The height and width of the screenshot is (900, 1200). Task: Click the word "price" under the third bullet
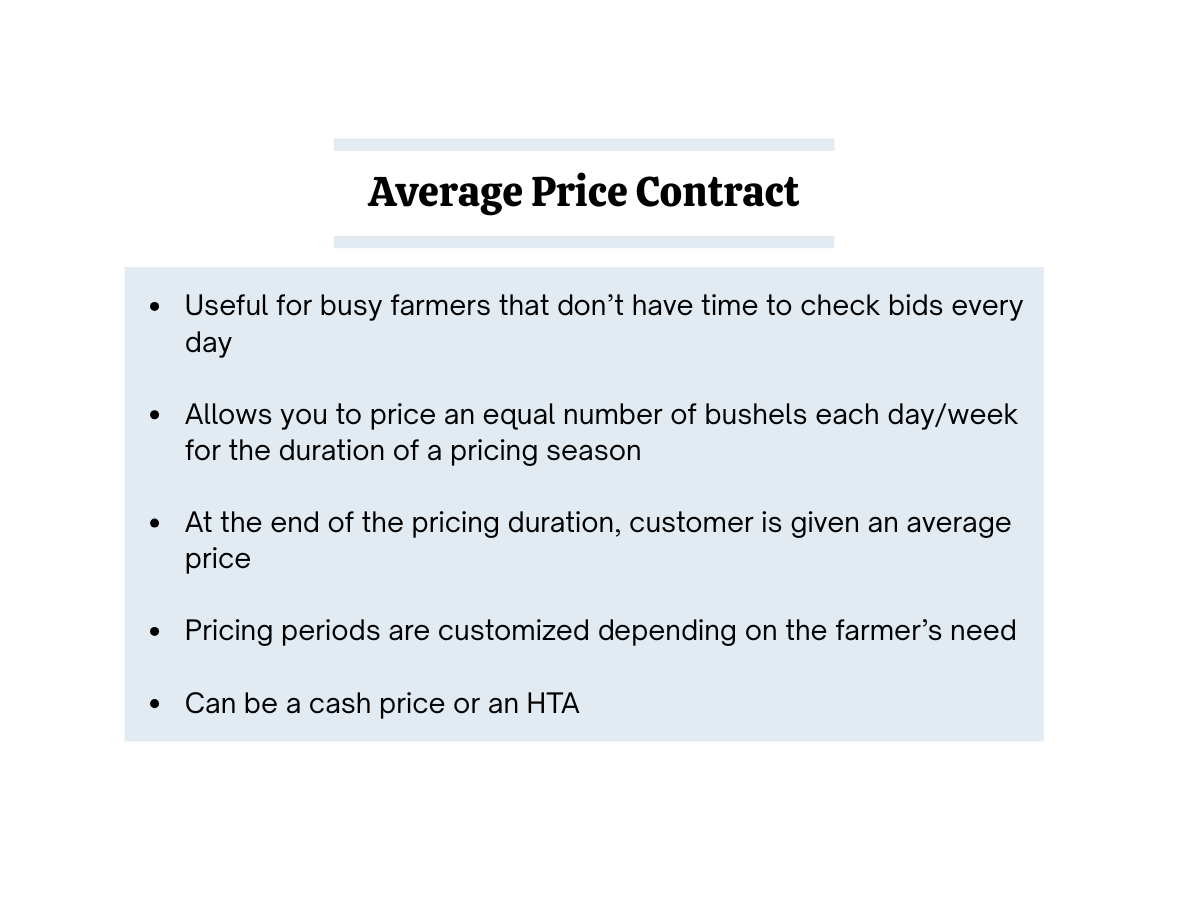217,559
